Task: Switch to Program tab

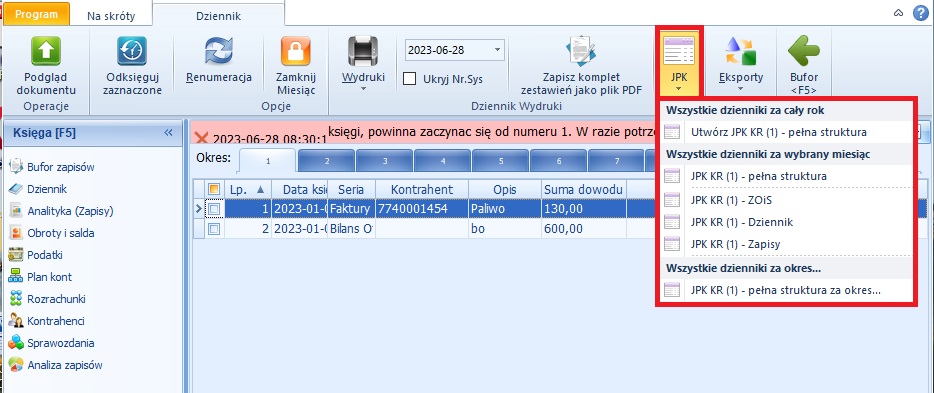Action: tap(37, 15)
